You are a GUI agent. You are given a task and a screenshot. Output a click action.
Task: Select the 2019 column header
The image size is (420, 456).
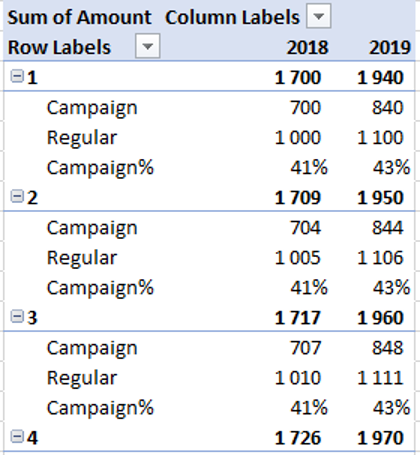point(390,47)
